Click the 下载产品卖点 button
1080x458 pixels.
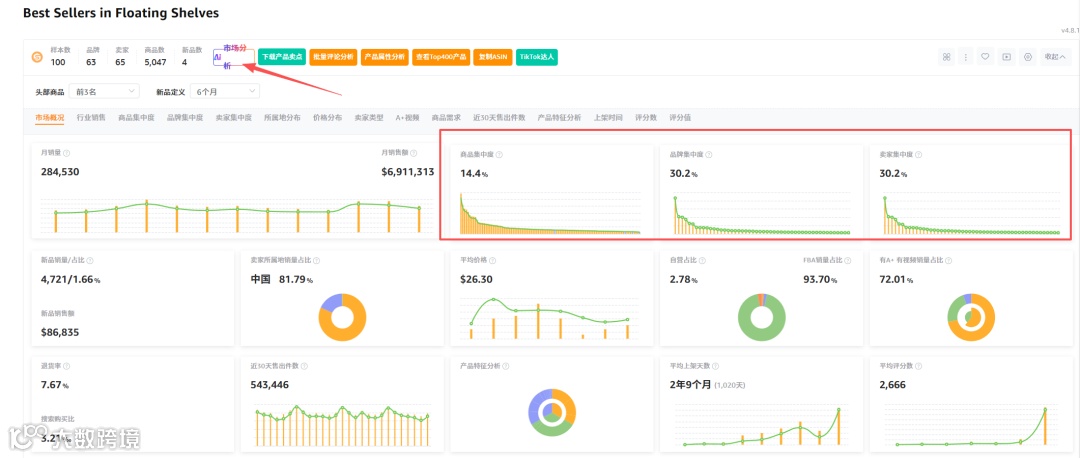click(282, 57)
